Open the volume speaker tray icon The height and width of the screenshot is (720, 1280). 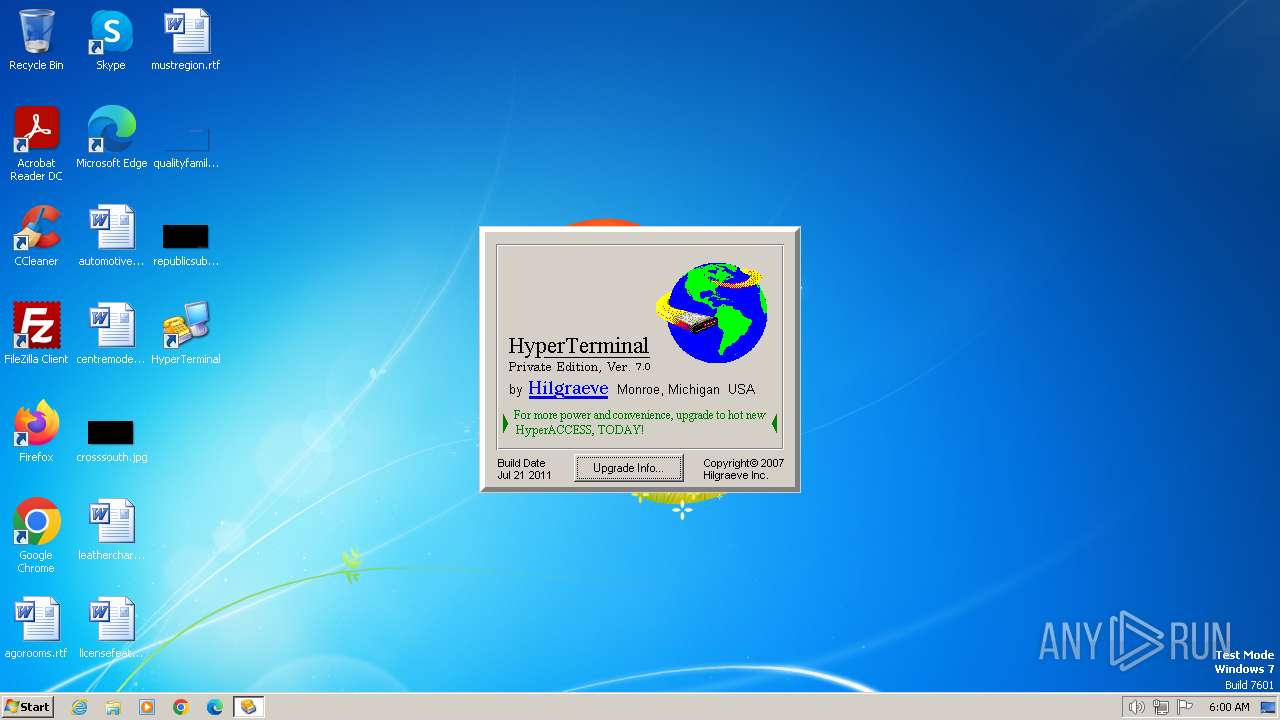[1136, 707]
